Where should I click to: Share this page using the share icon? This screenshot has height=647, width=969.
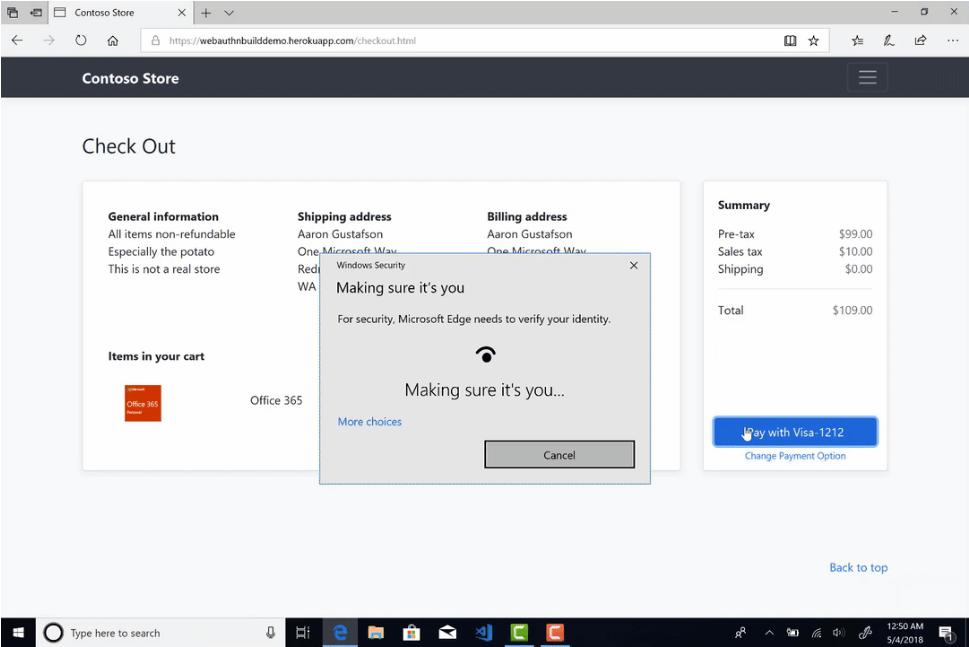920,41
